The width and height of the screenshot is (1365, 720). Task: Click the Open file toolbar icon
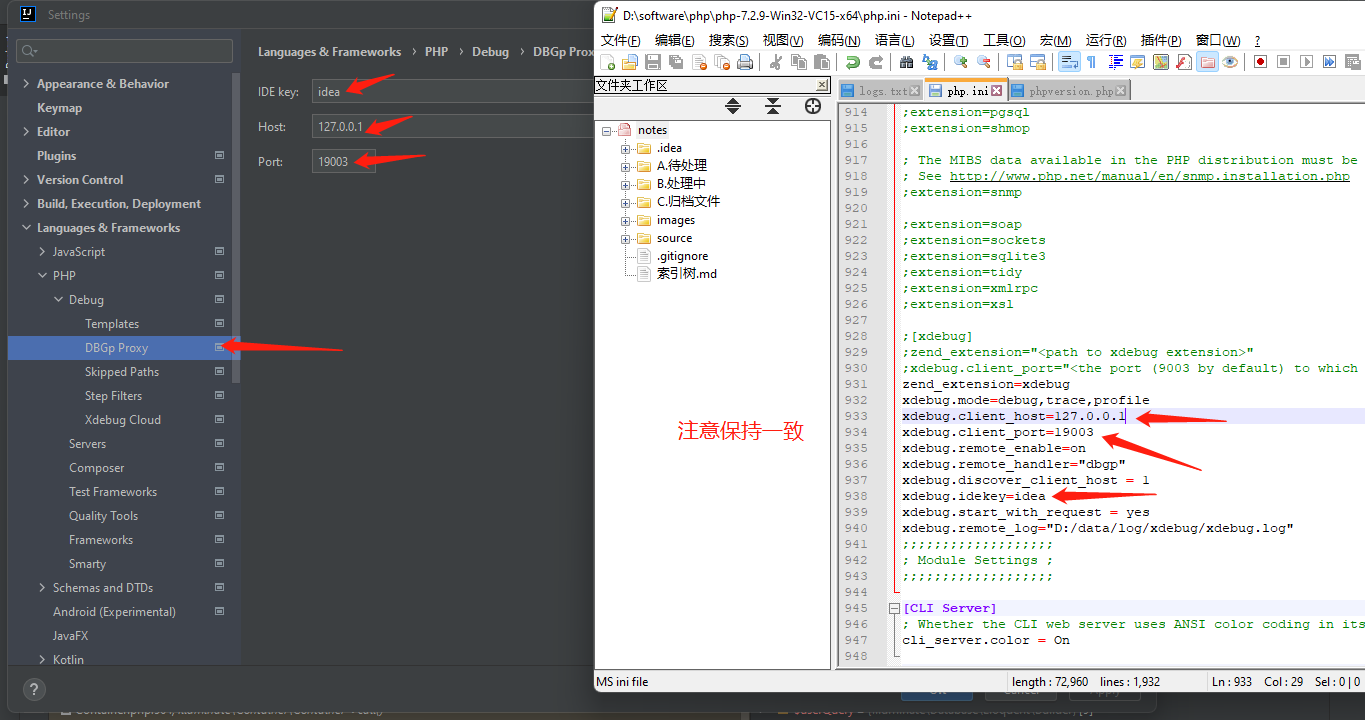[x=630, y=62]
